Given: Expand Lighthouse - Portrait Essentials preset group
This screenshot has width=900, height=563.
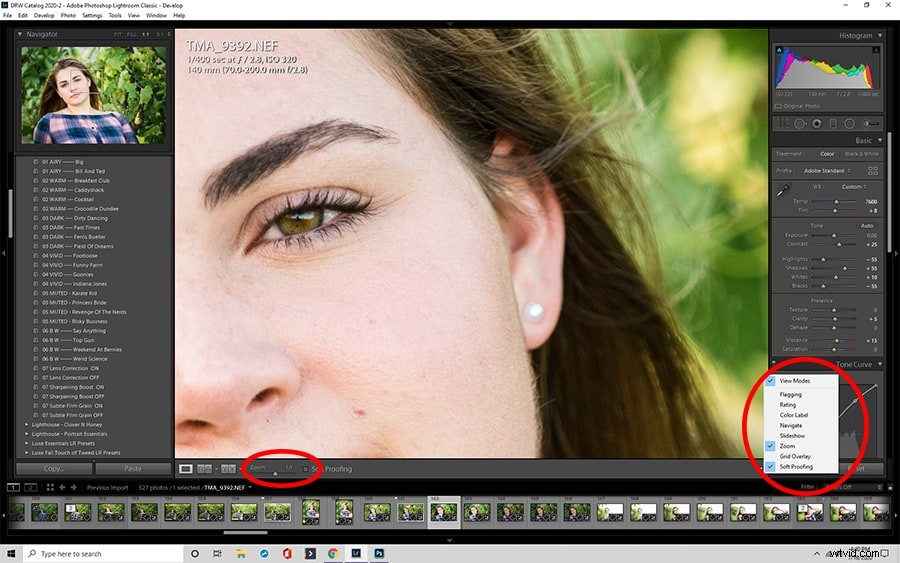Looking at the screenshot, I should [27, 434].
